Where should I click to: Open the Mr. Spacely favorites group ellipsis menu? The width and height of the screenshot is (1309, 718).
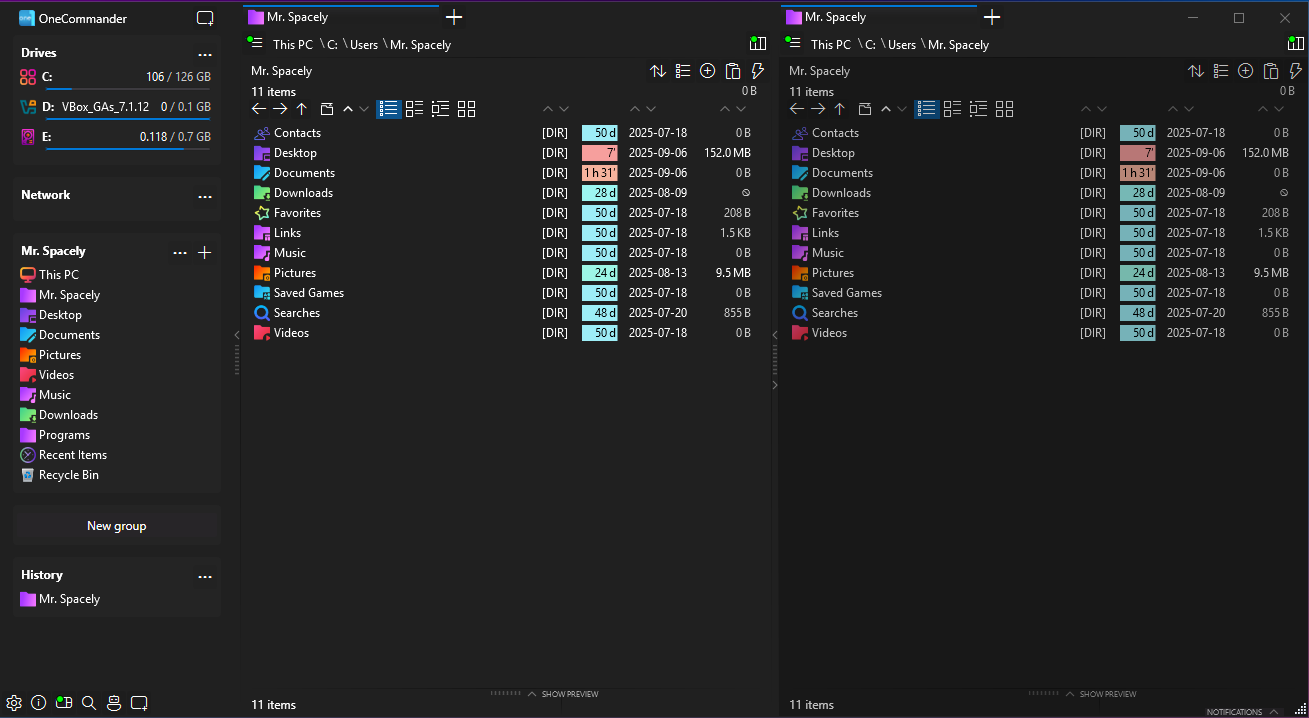point(180,253)
